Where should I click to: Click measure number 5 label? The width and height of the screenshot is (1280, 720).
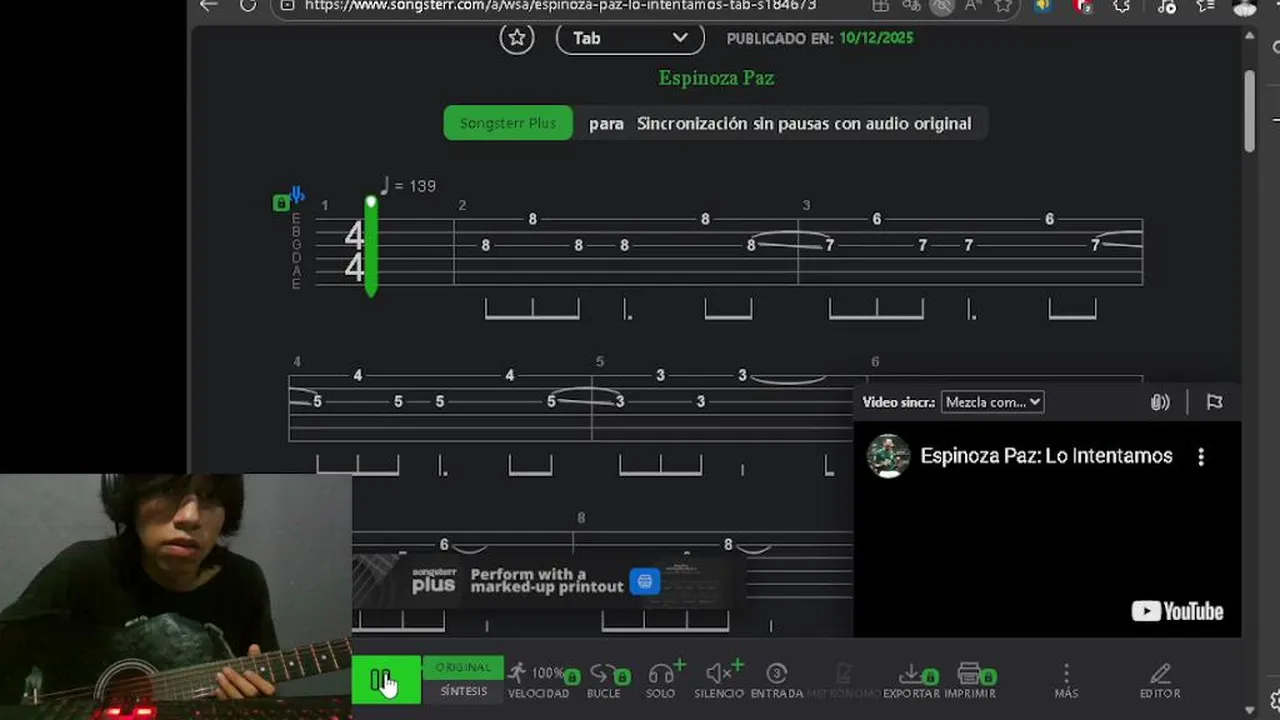(x=600, y=362)
